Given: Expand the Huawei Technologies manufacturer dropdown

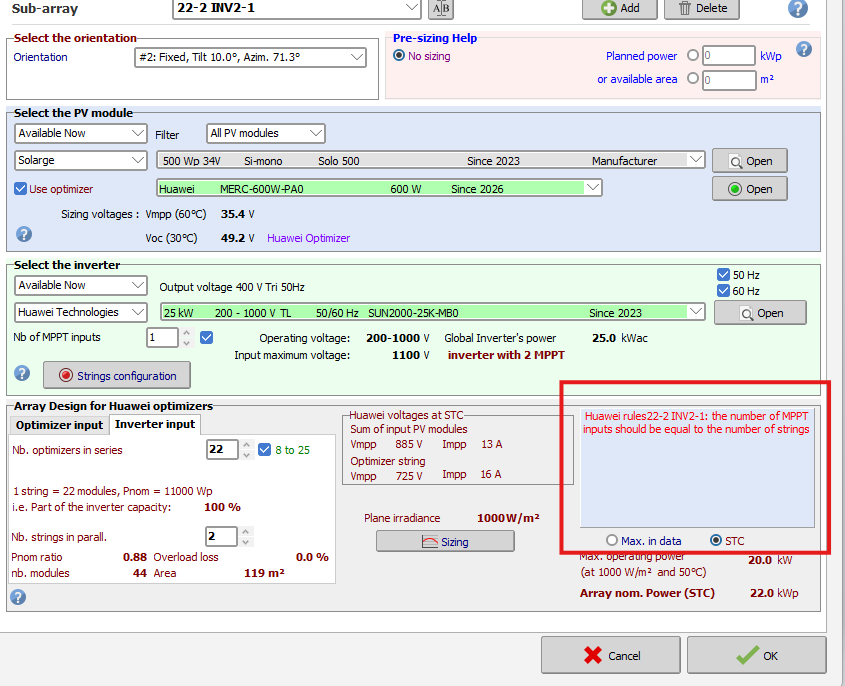Looking at the screenshot, I should (137, 312).
